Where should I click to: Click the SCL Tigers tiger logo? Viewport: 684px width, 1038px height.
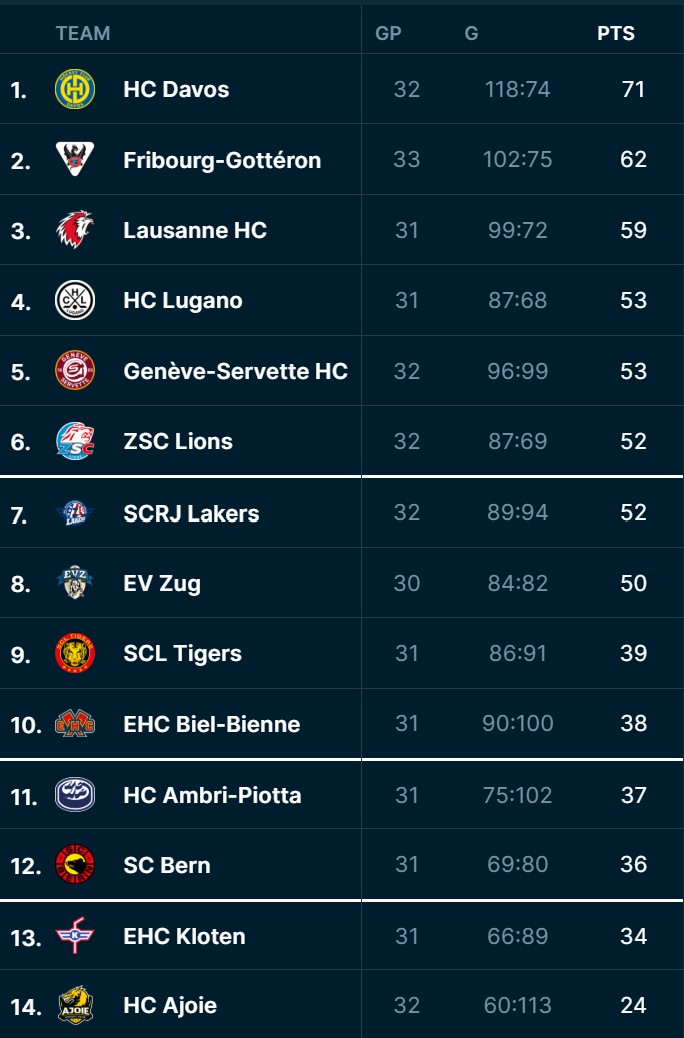[x=75, y=654]
